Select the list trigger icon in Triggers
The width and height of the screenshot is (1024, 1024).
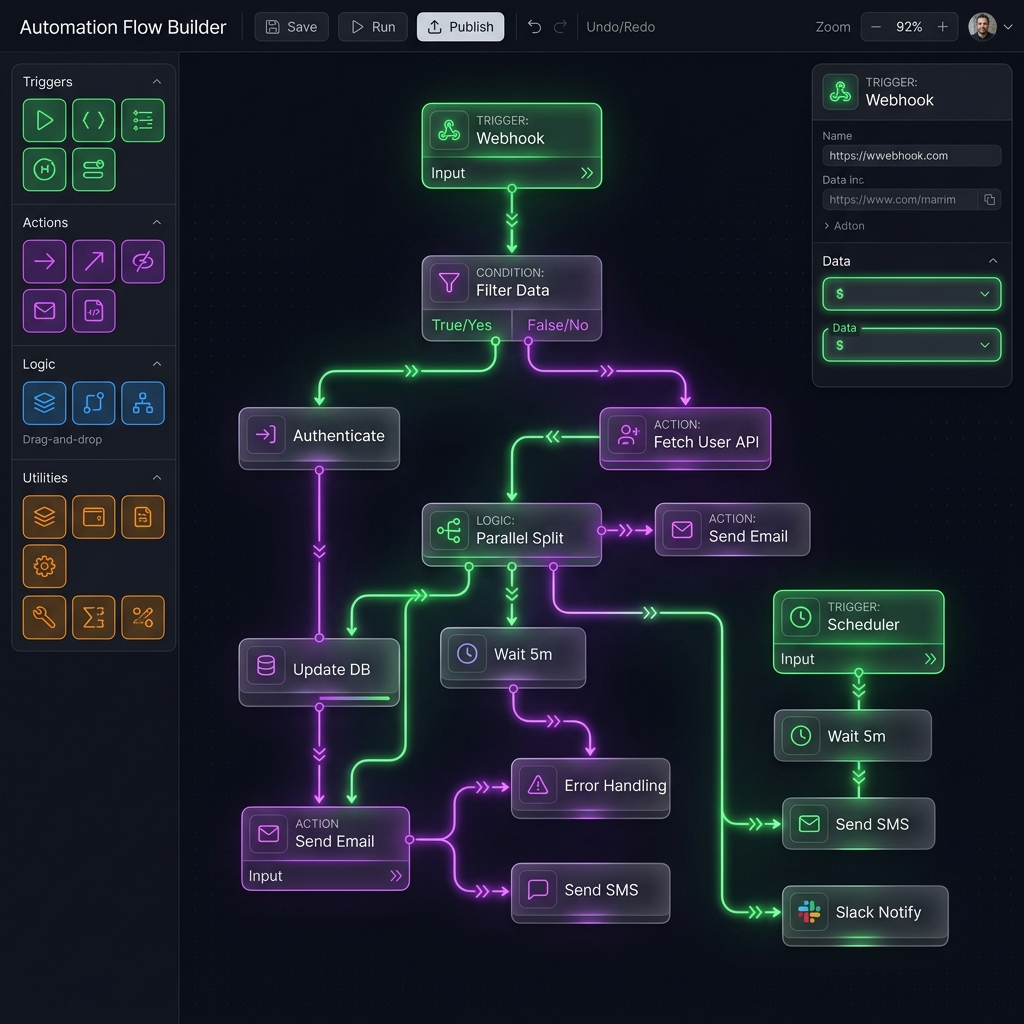[142, 120]
